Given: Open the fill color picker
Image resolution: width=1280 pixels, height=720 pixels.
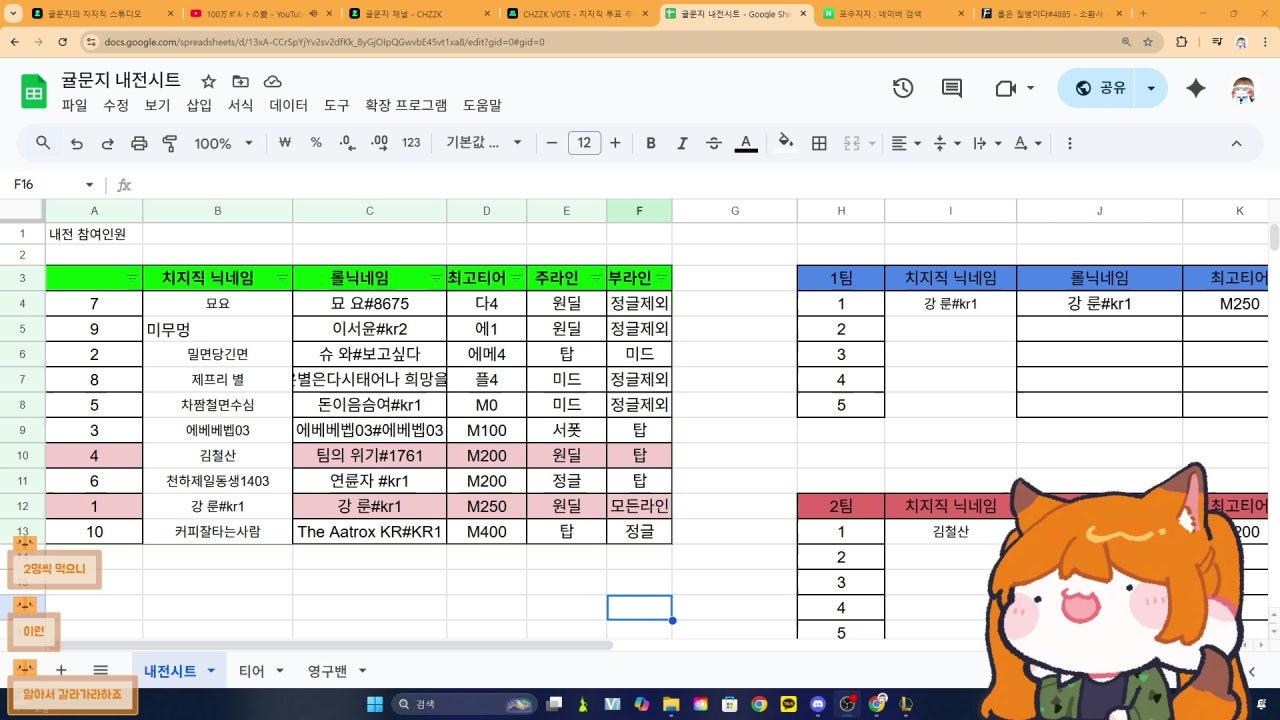Looking at the screenshot, I should pyautogui.click(x=786, y=143).
